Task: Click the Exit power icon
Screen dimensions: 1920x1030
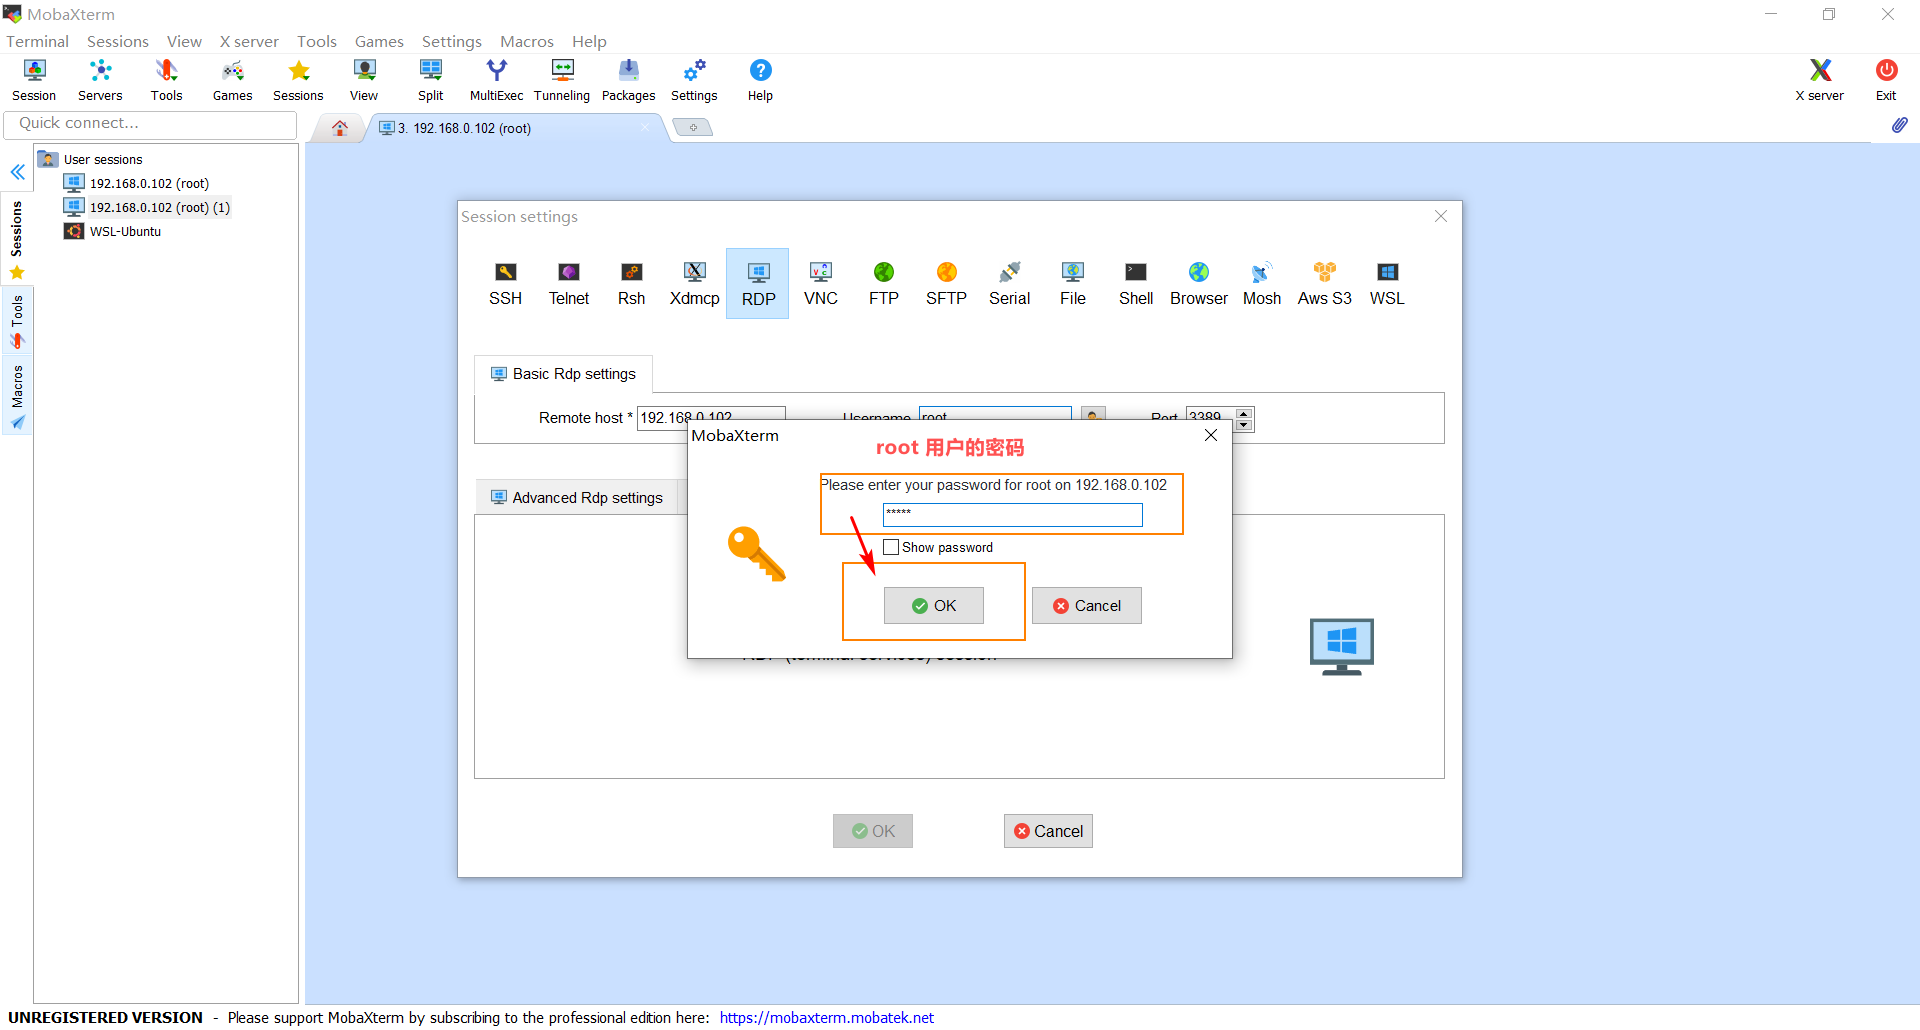Action: 1886,80
